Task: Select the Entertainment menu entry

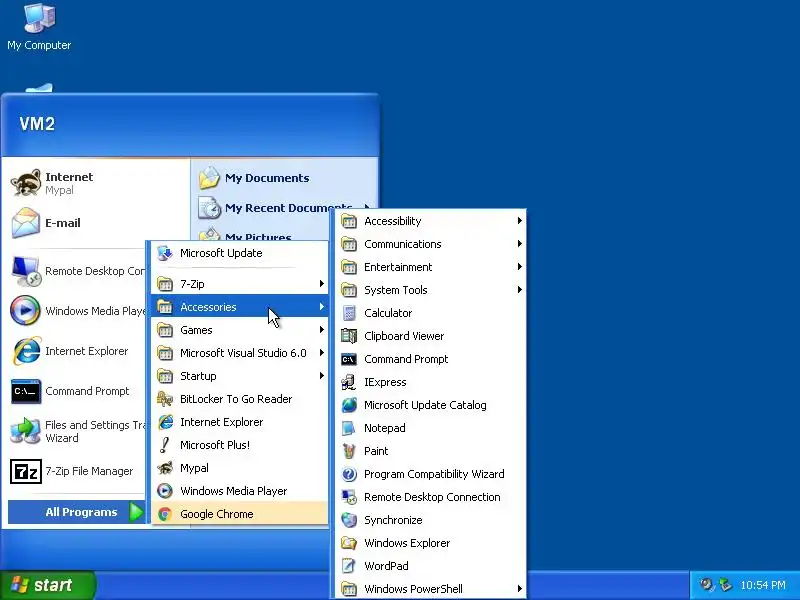Action: click(x=432, y=267)
